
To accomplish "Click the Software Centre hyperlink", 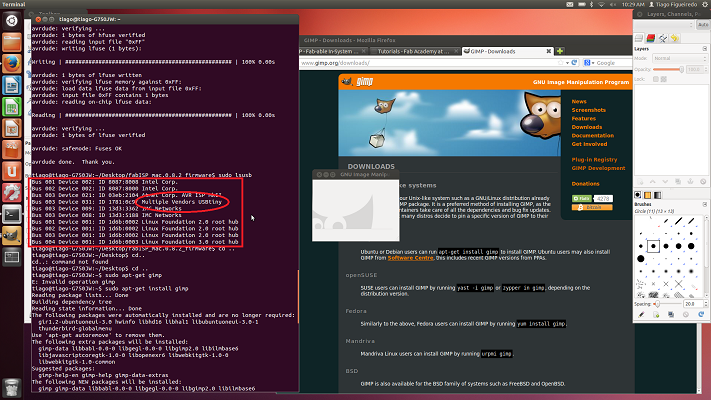I will (x=410, y=258).
